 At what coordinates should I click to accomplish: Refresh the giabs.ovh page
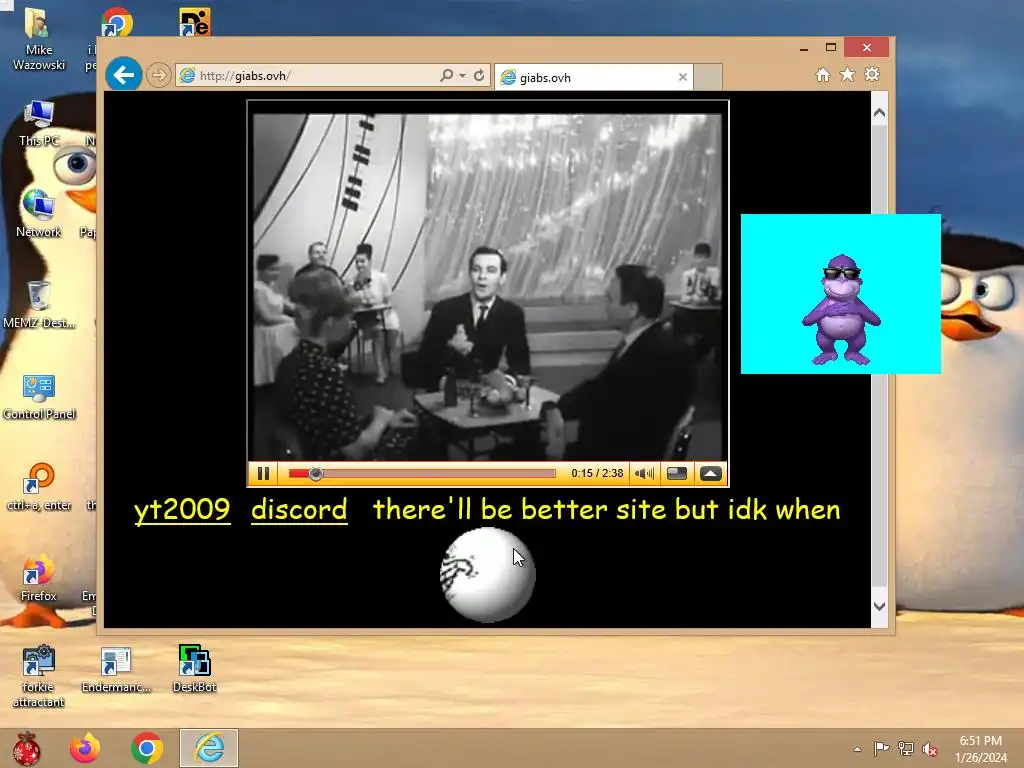[479, 75]
